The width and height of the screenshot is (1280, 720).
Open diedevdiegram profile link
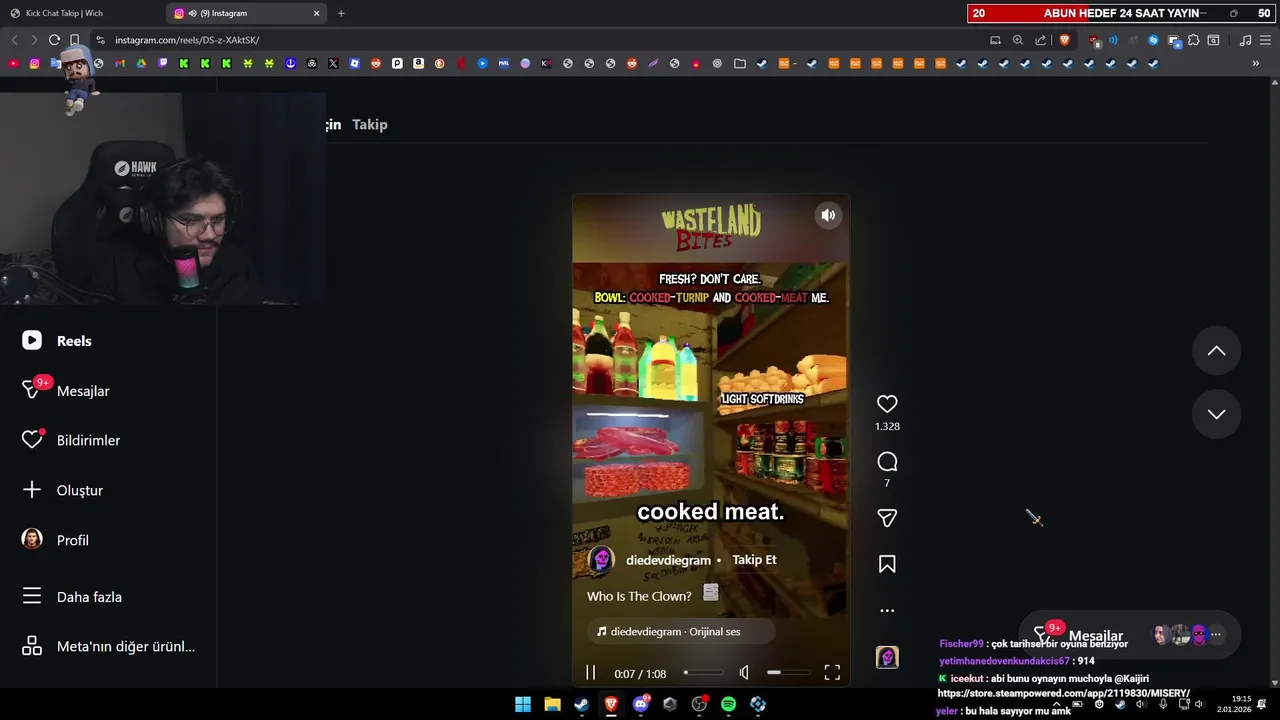point(668,560)
